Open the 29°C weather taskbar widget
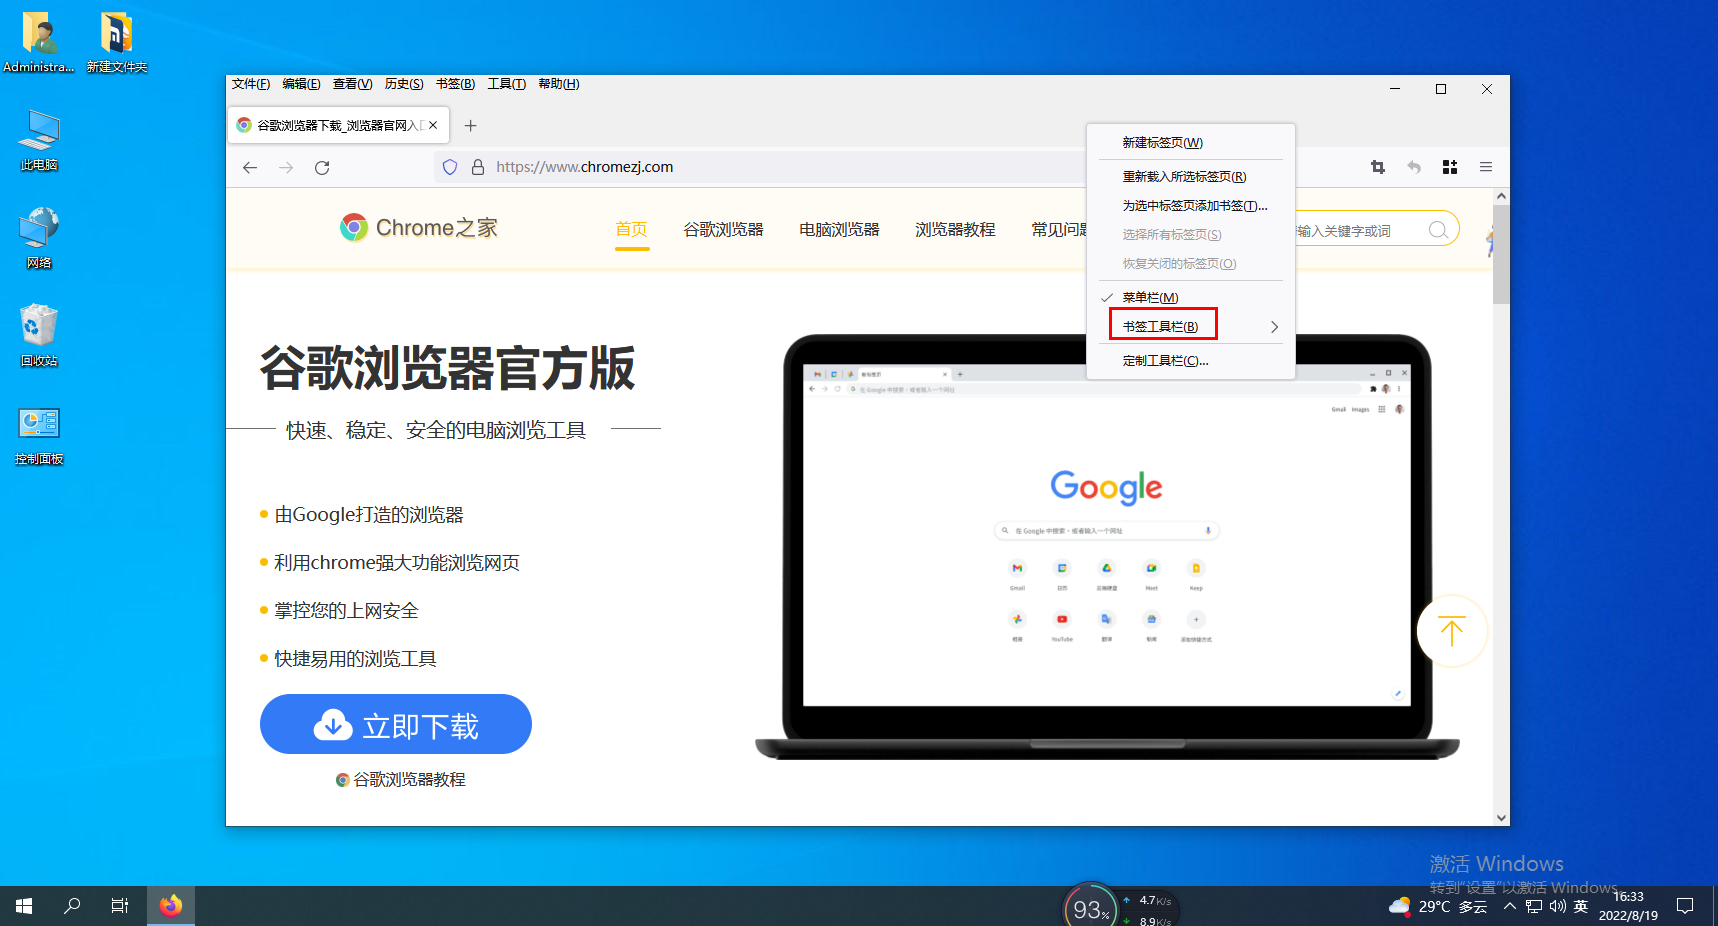The width and height of the screenshot is (1718, 926). coord(1438,906)
